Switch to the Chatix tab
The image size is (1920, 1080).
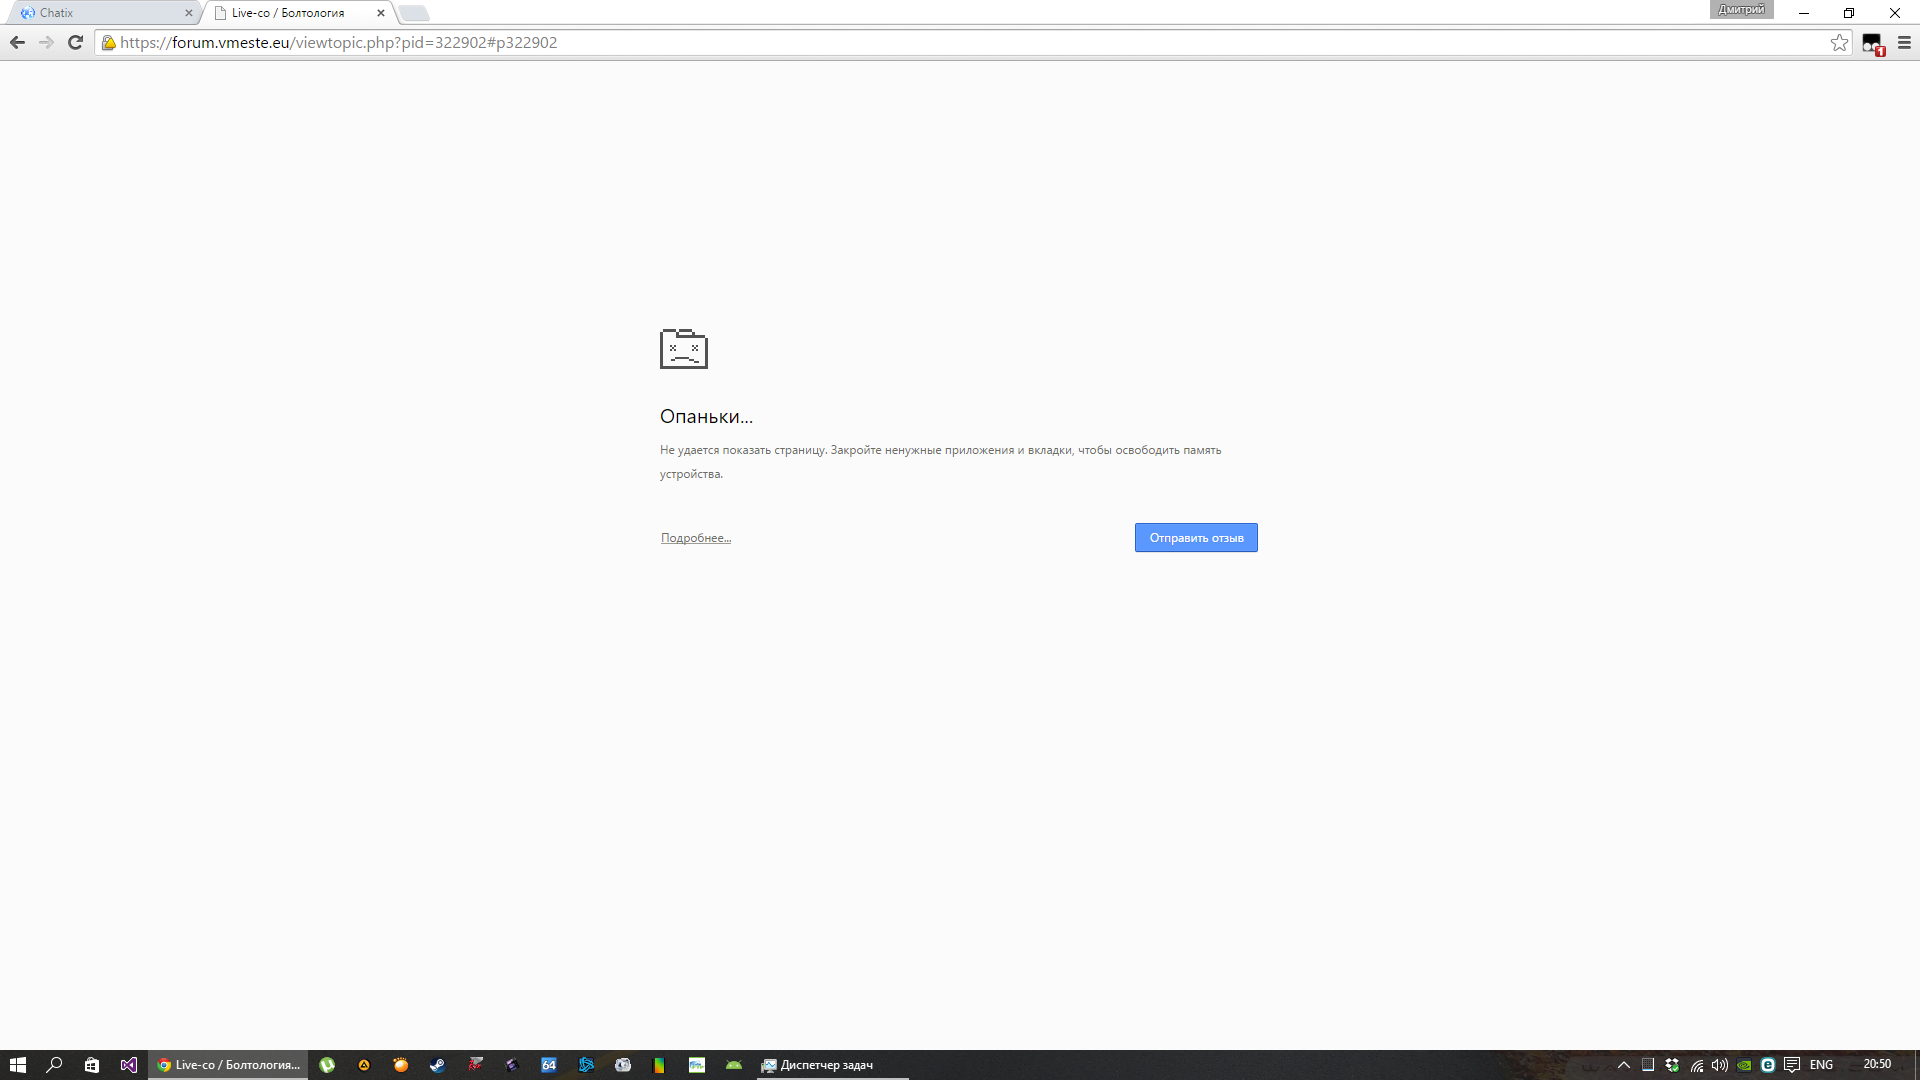(x=100, y=13)
